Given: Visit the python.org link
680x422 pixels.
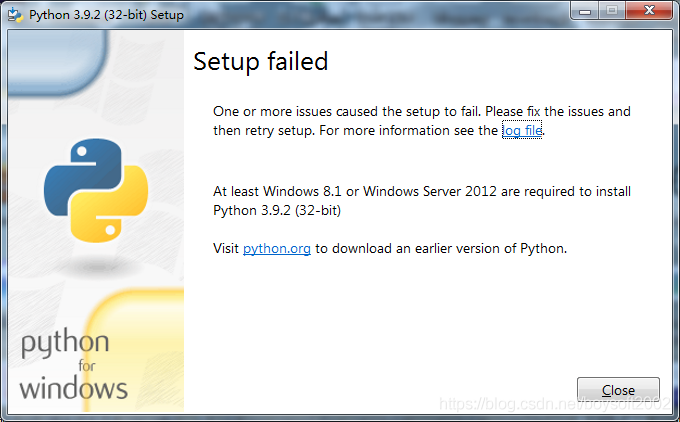Looking at the screenshot, I should 277,248.
